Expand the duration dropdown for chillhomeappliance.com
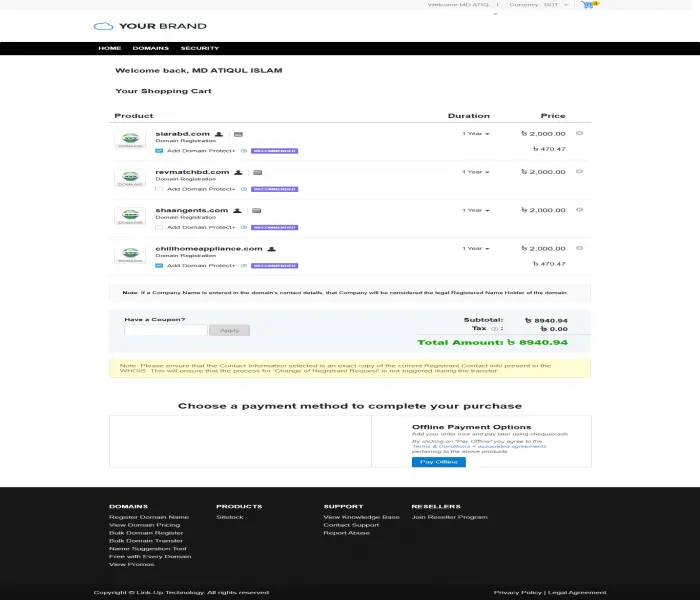700x600 pixels. tap(475, 248)
